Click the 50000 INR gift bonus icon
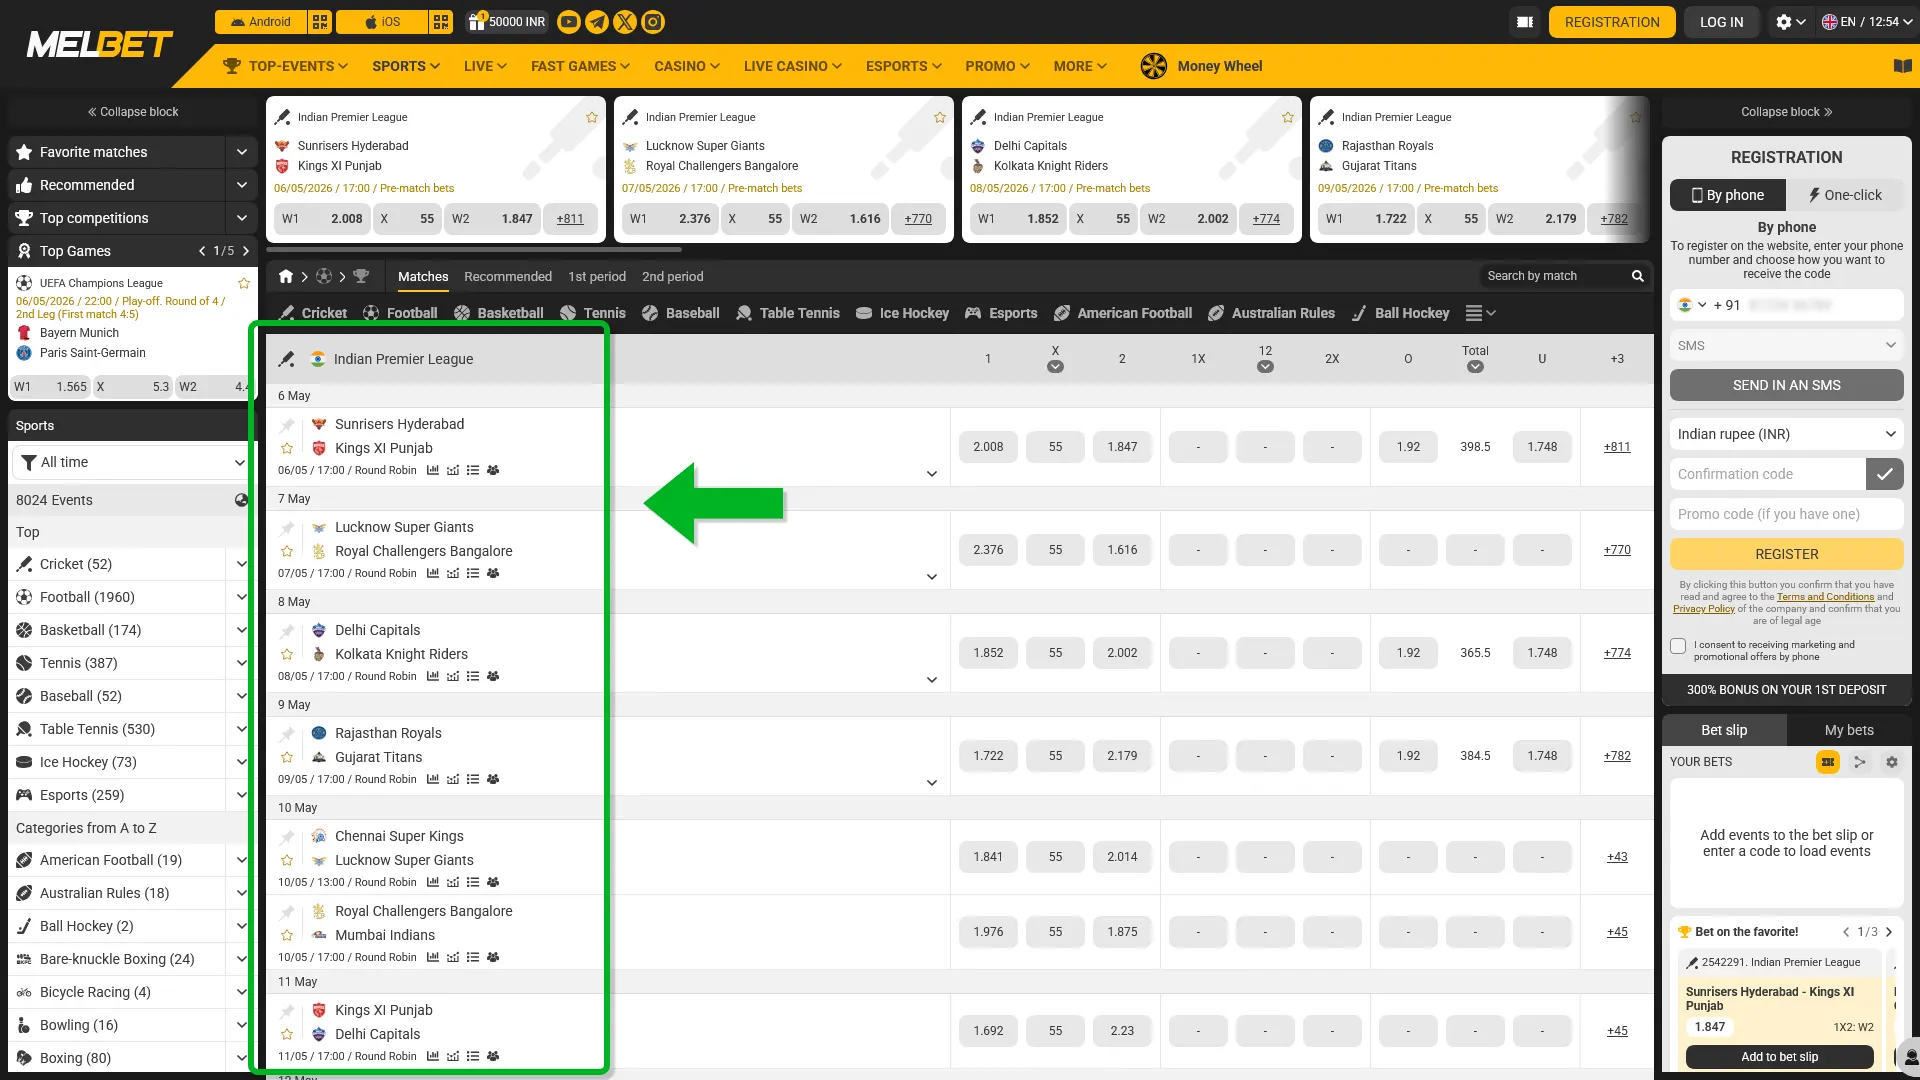 tap(476, 21)
